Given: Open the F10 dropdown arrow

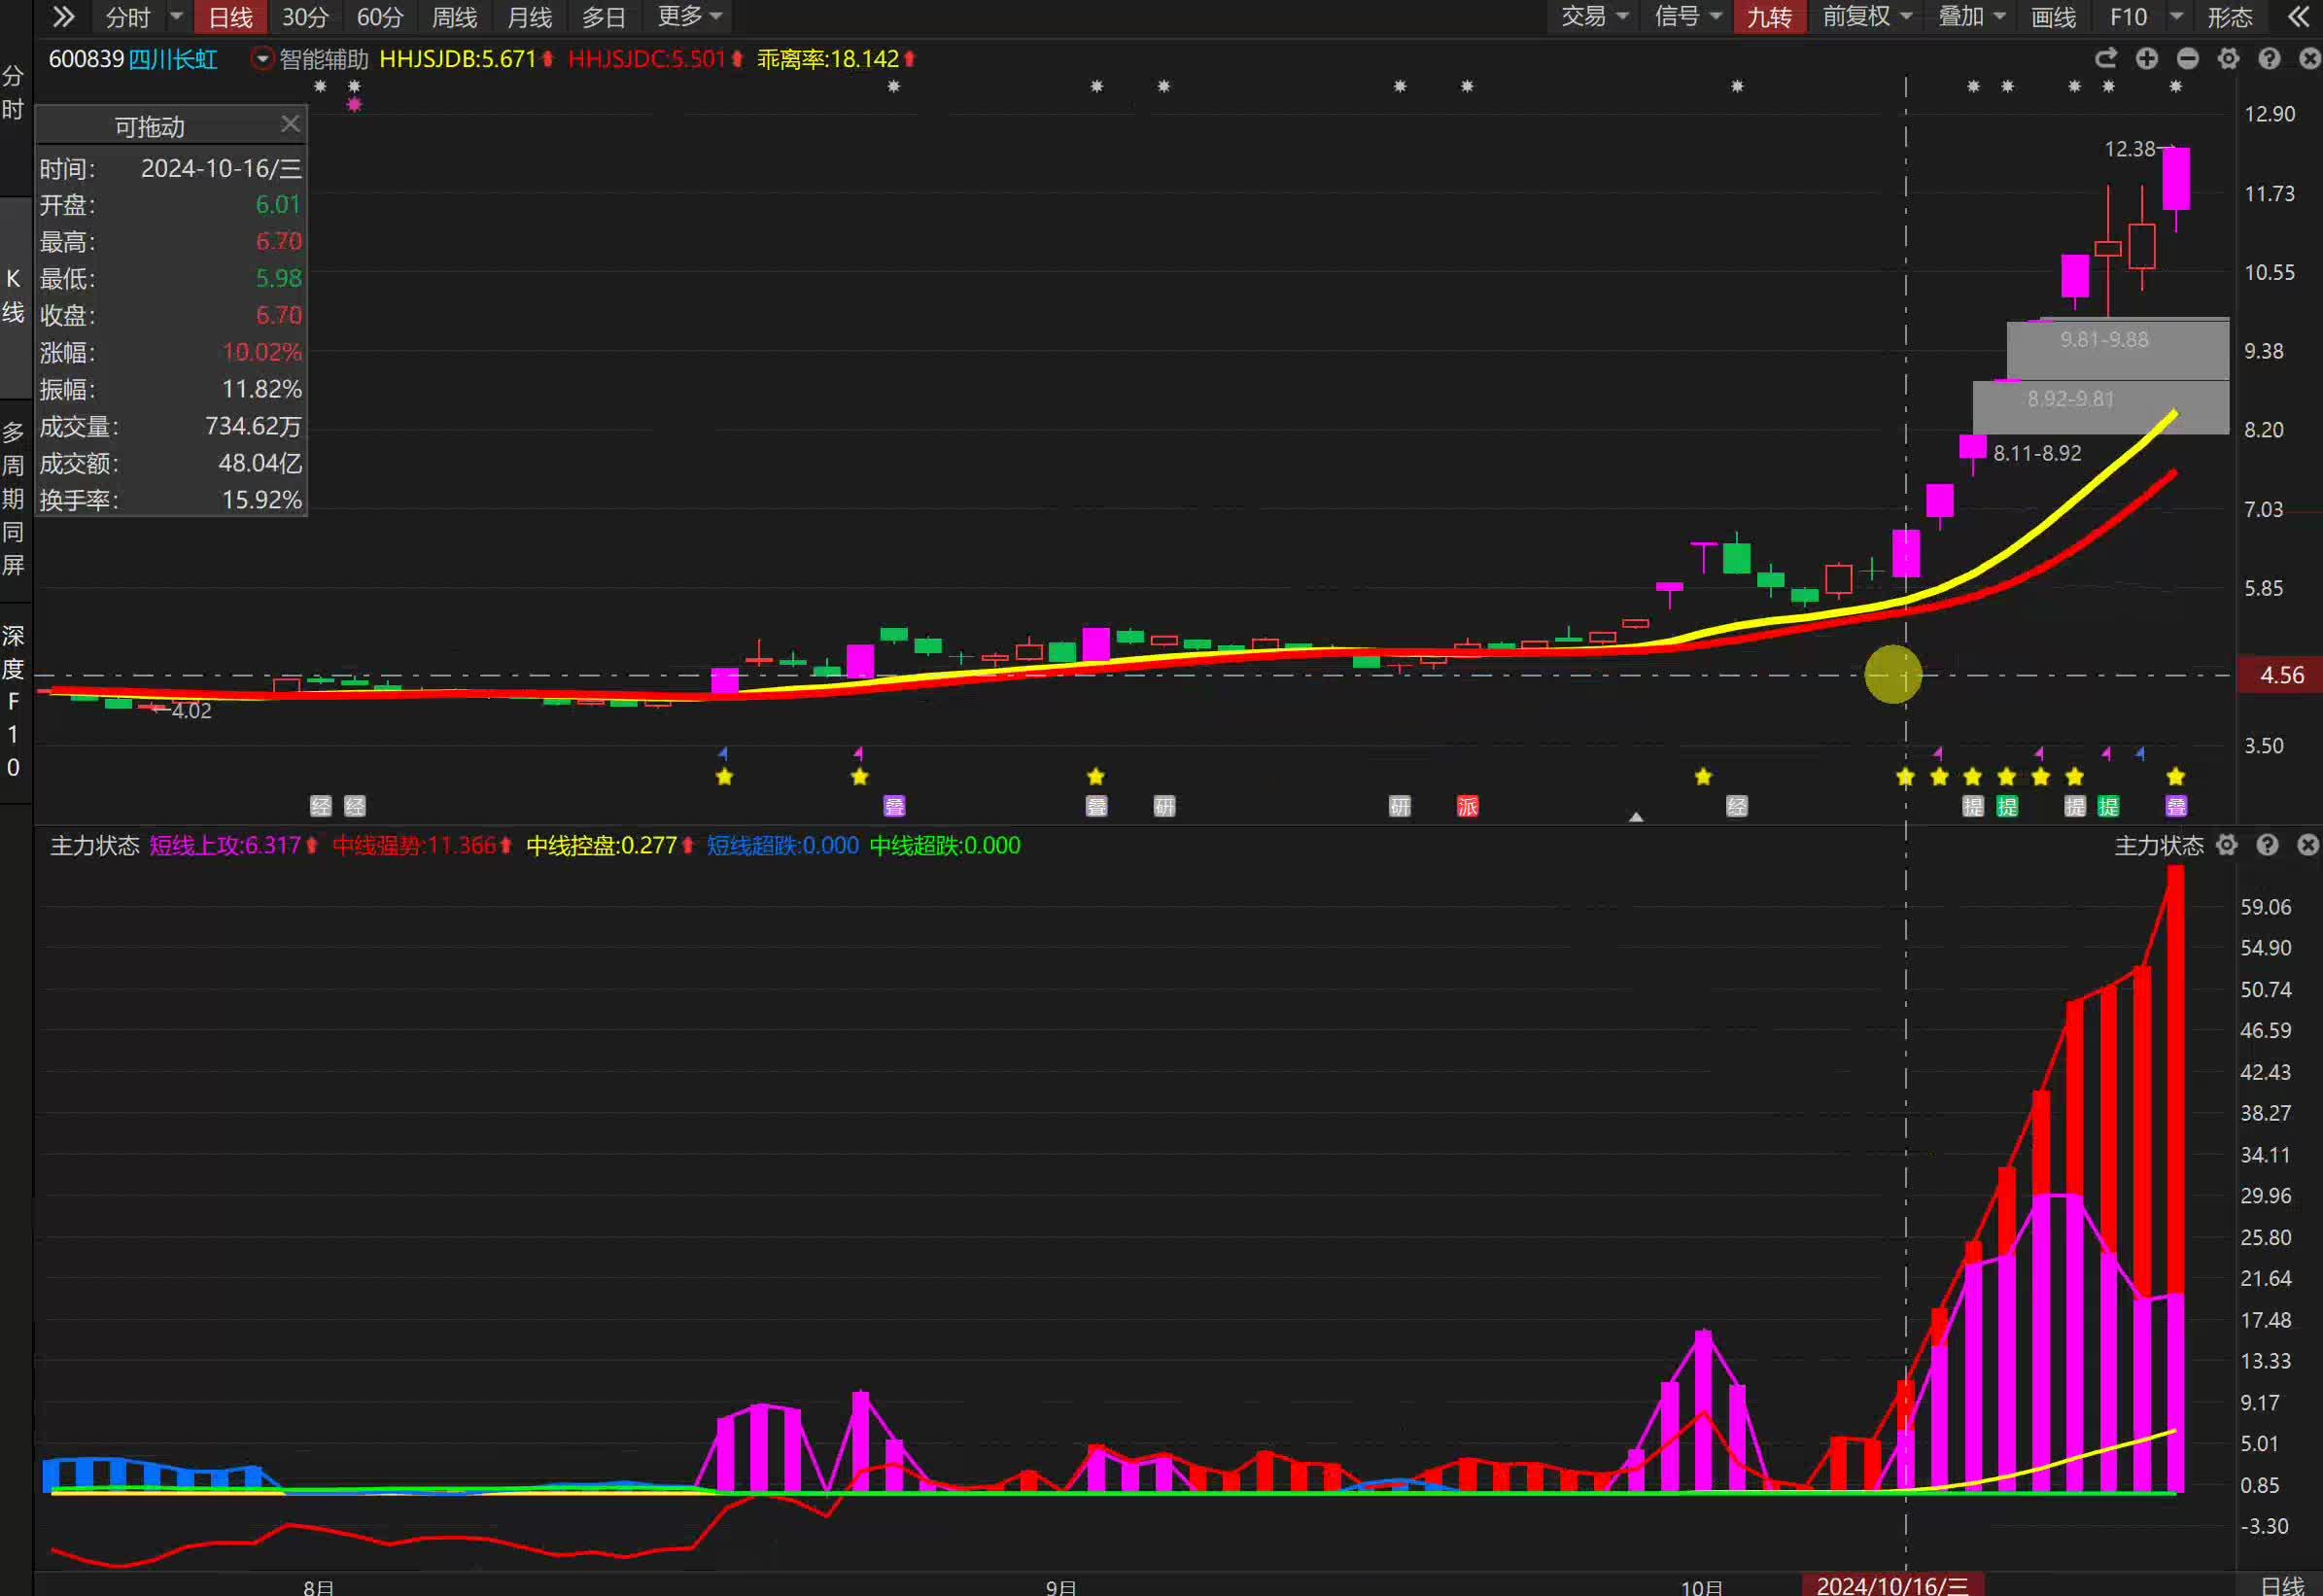Looking at the screenshot, I should point(2176,17).
